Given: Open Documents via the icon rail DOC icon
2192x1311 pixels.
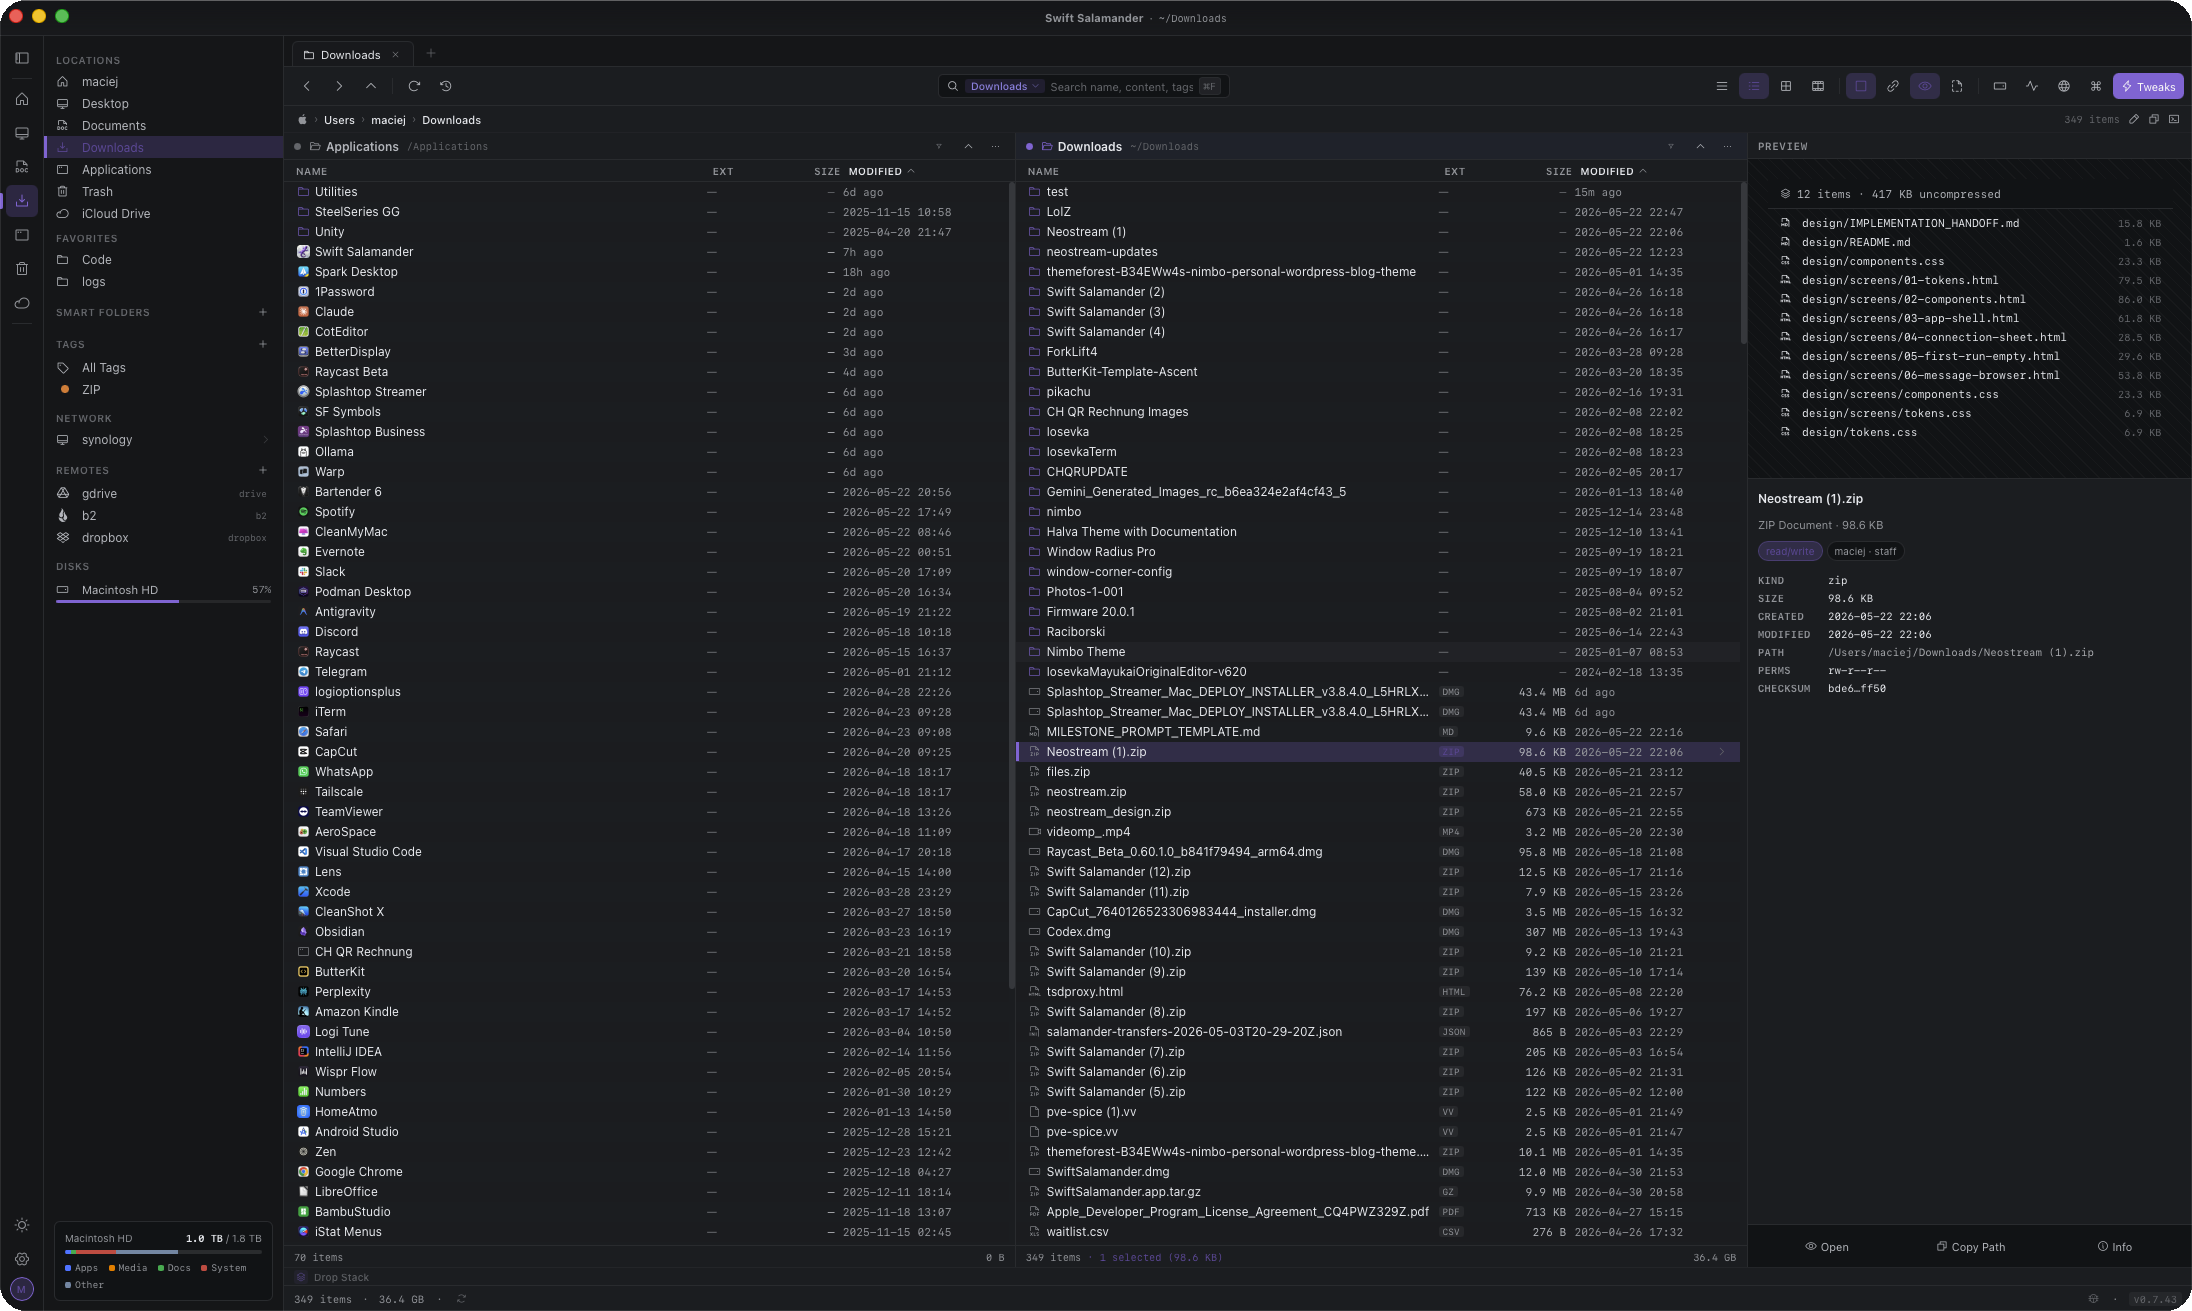Looking at the screenshot, I should (x=22, y=167).
